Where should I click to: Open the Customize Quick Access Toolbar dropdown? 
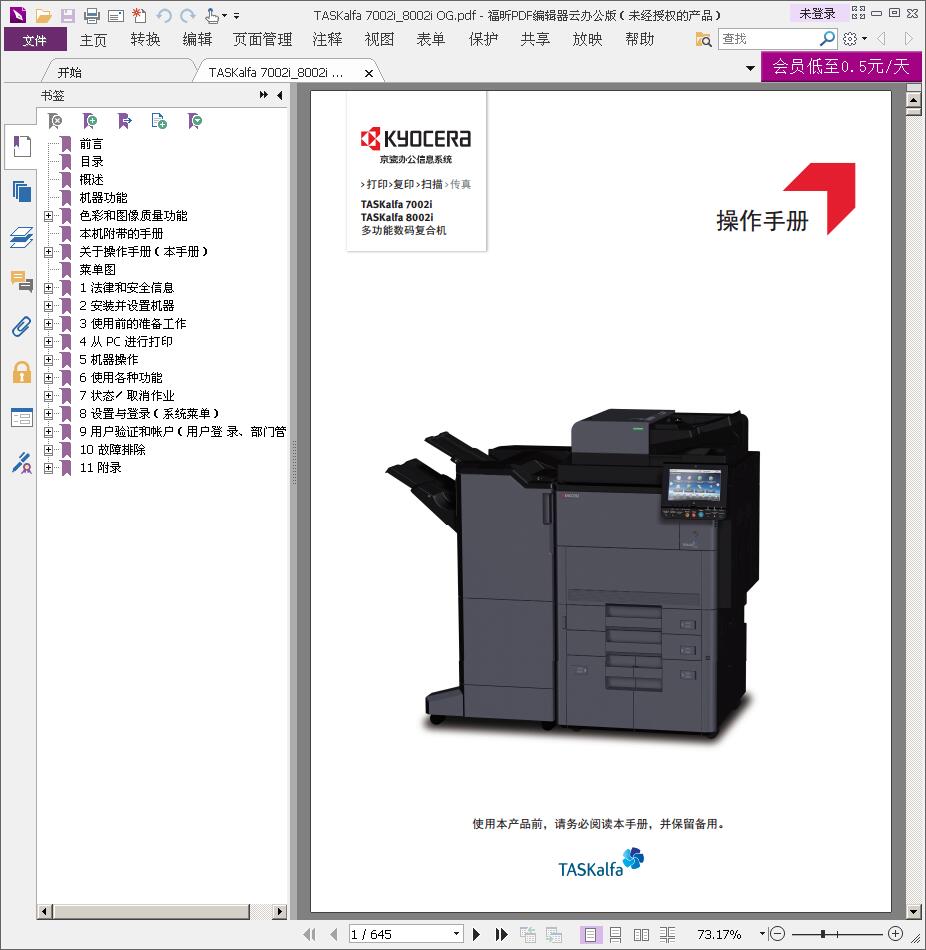[236, 16]
